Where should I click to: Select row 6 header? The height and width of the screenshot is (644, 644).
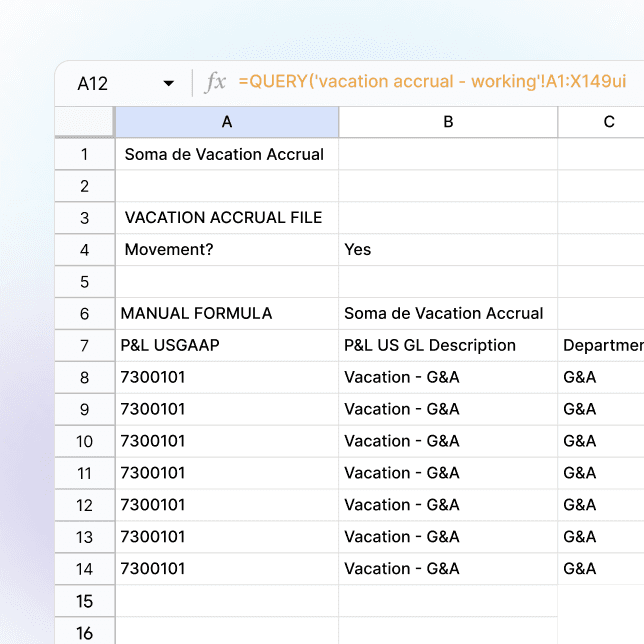coord(84,314)
